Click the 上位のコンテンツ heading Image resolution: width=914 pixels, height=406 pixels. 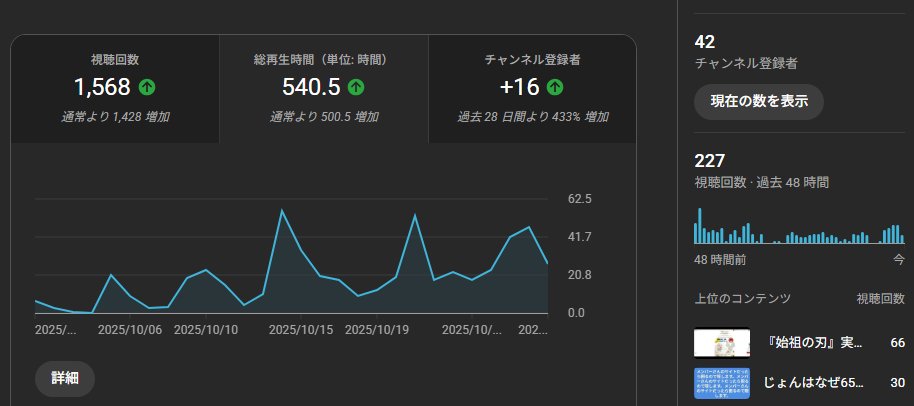(x=743, y=299)
